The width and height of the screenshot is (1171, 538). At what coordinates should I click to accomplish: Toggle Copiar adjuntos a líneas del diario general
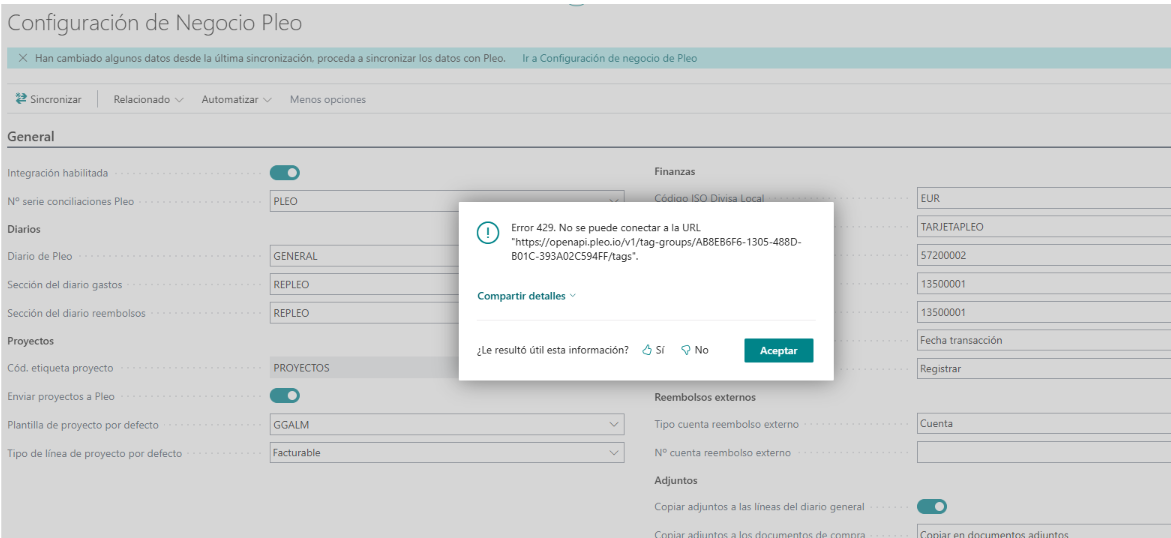pos(932,507)
